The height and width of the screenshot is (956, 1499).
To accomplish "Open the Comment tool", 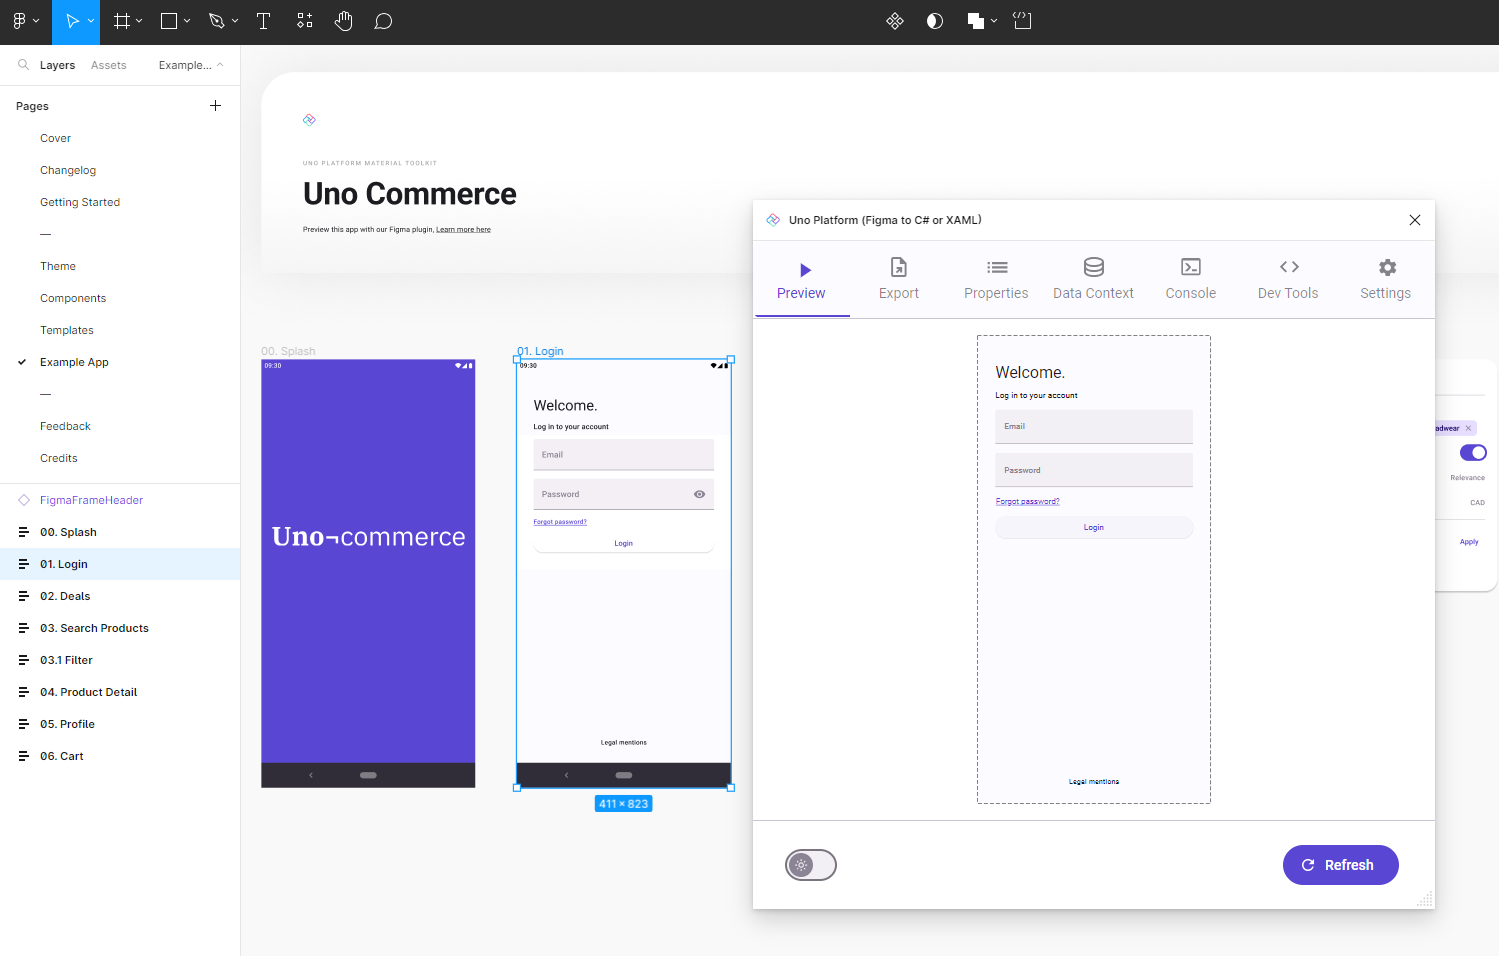I will click(x=383, y=20).
